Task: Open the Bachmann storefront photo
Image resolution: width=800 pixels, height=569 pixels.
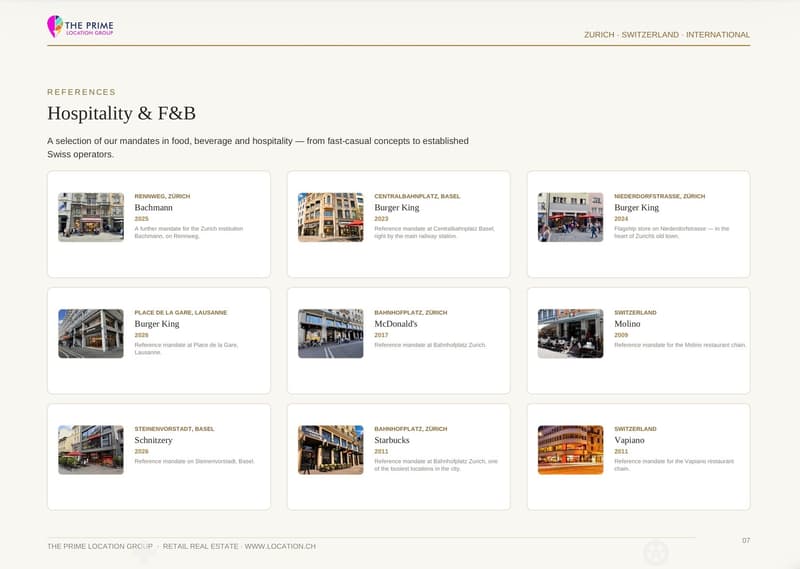Action: [91, 217]
